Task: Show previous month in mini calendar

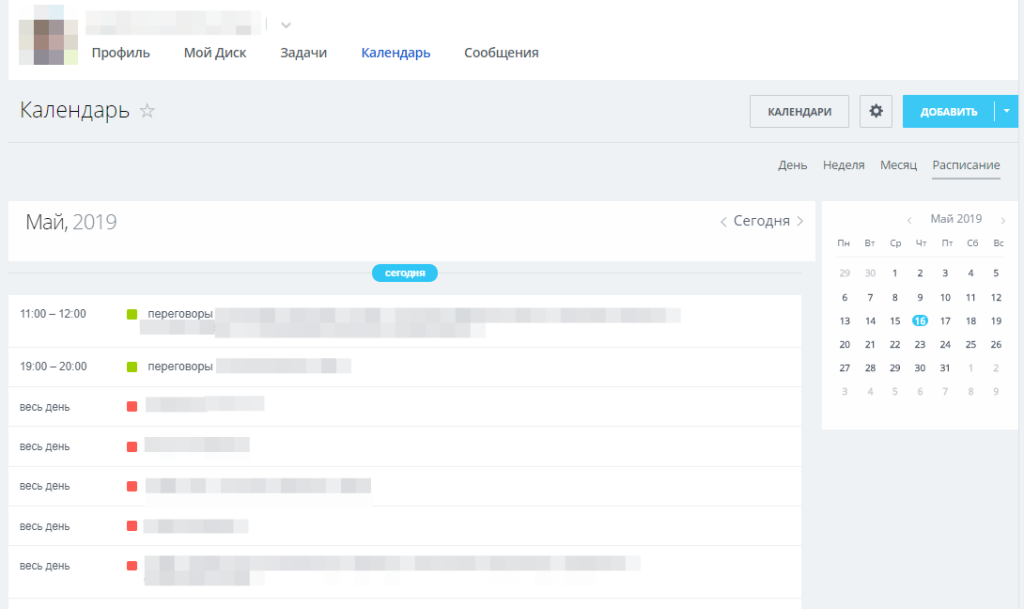Action: pyautogui.click(x=909, y=220)
